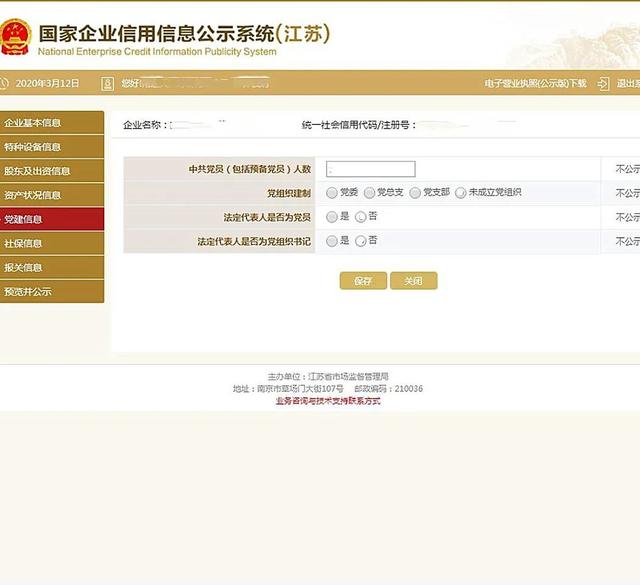This screenshot has width=640, height=585.
Task: Click the 主办单位 江苏省市场监督管理局 footer text
Action: click(328, 376)
